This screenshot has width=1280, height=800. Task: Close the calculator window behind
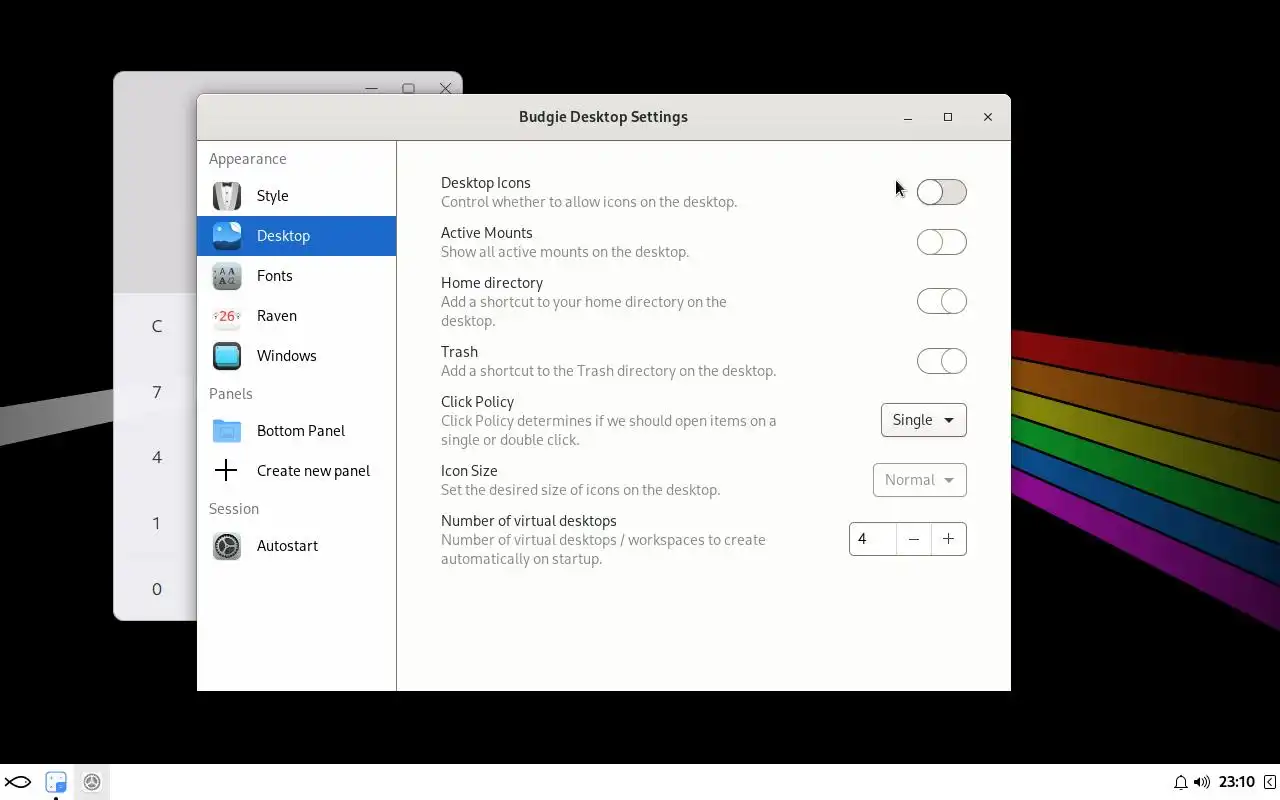click(x=446, y=88)
